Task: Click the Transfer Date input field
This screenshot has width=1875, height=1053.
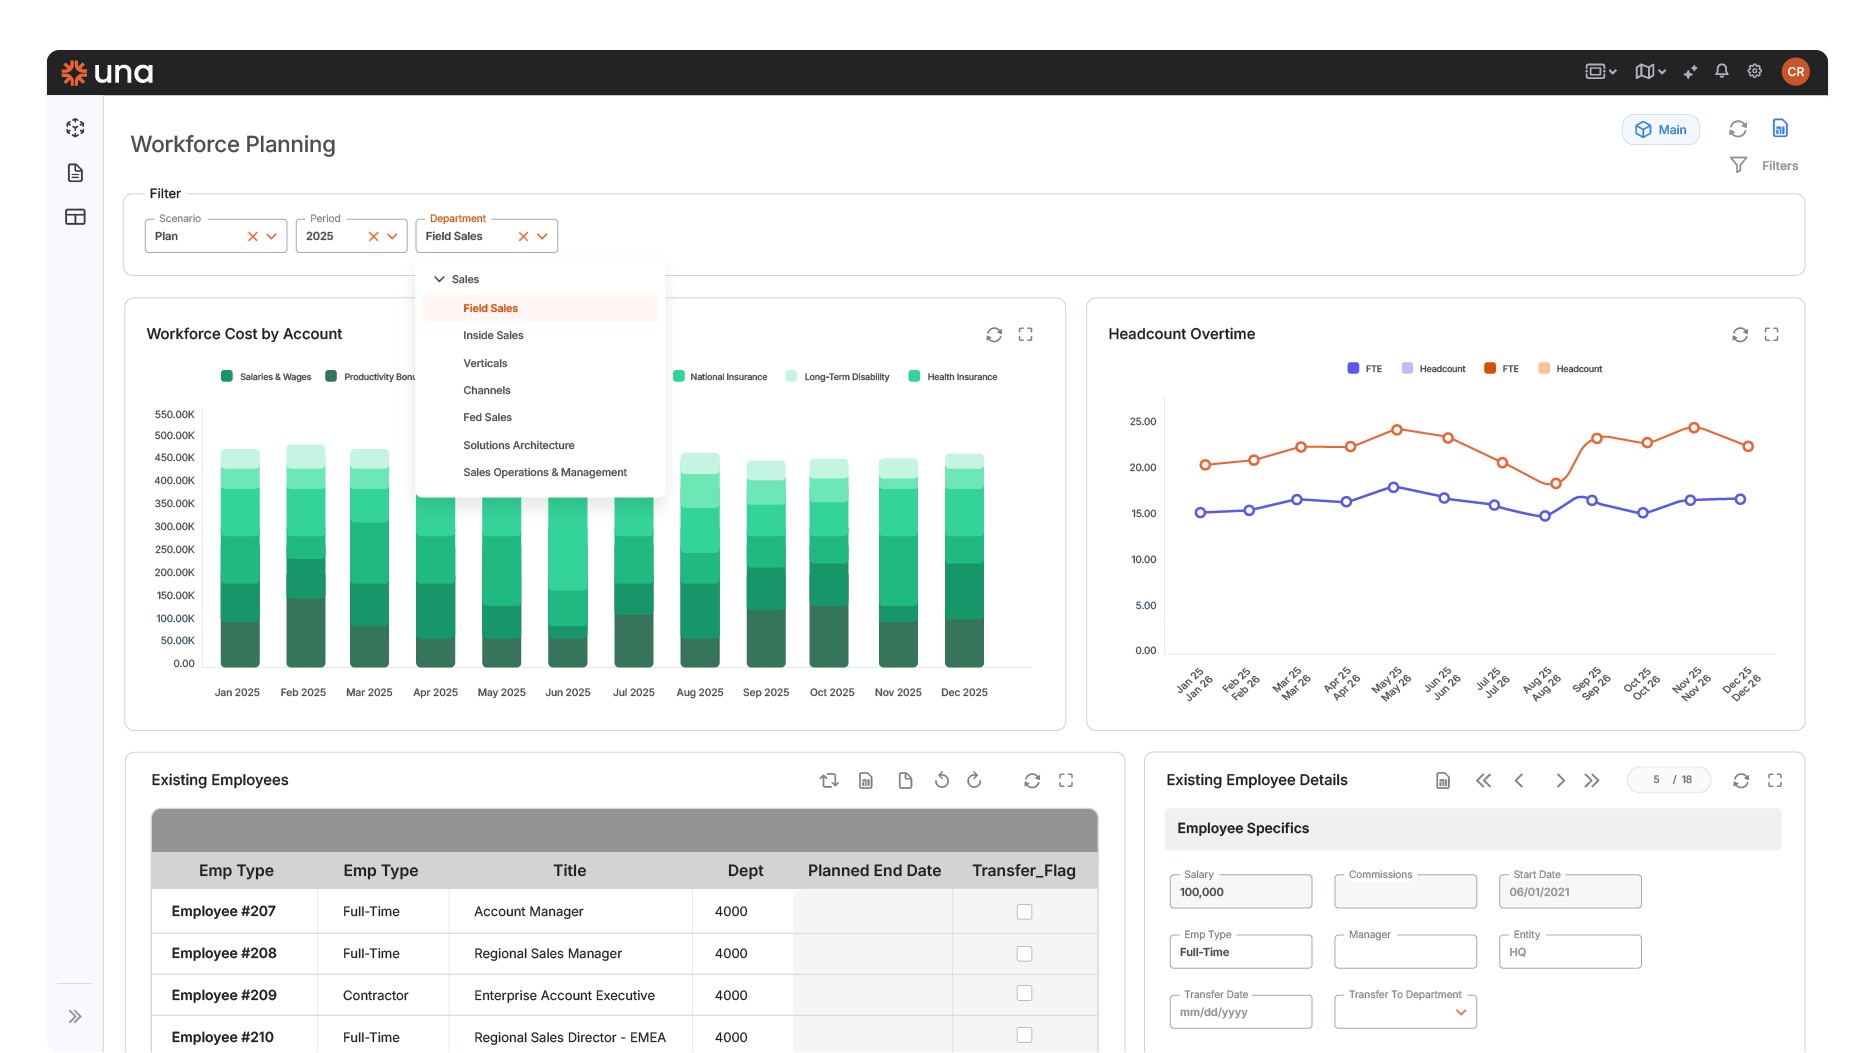Action: pyautogui.click(x=1240, y=1012)
